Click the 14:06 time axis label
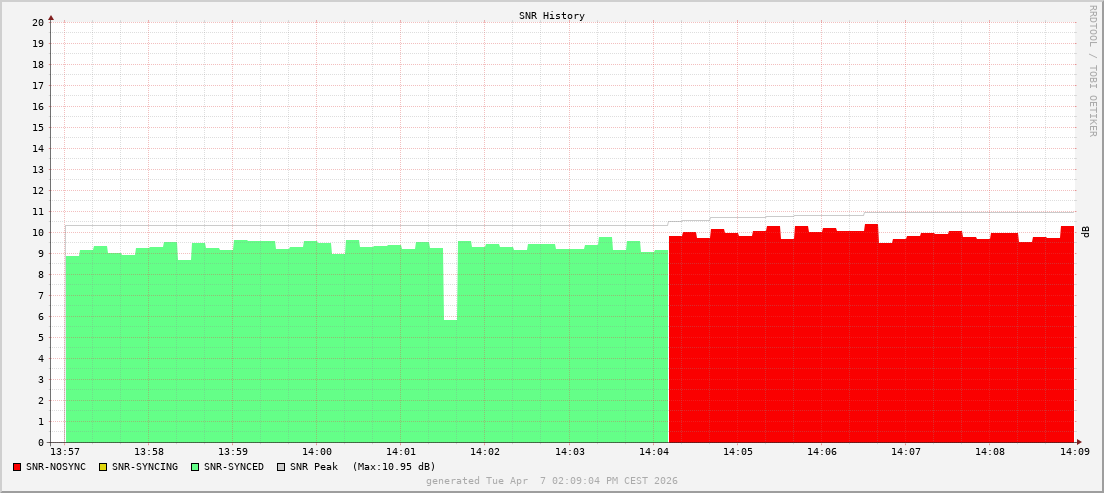The image size is (1104, 493). [822, 452]
